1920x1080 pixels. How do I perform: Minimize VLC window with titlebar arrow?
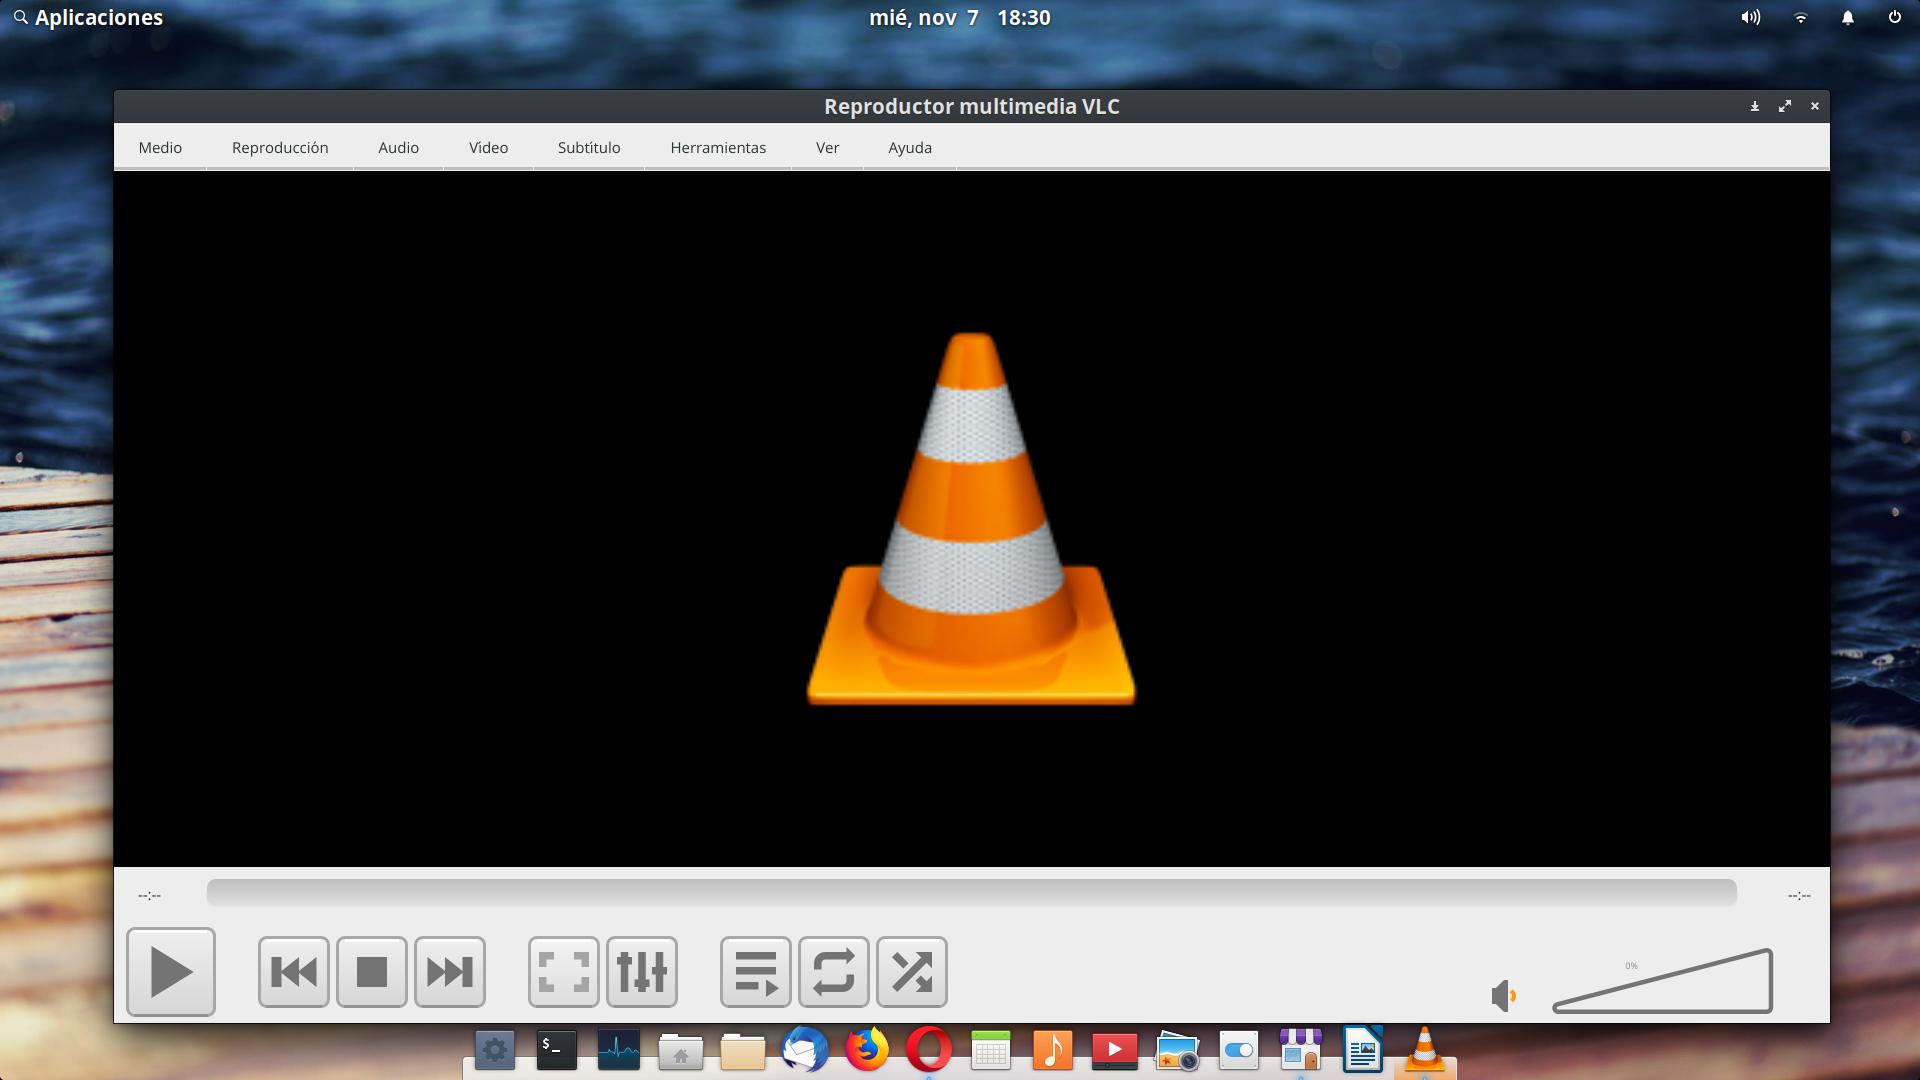[1755, 106]
